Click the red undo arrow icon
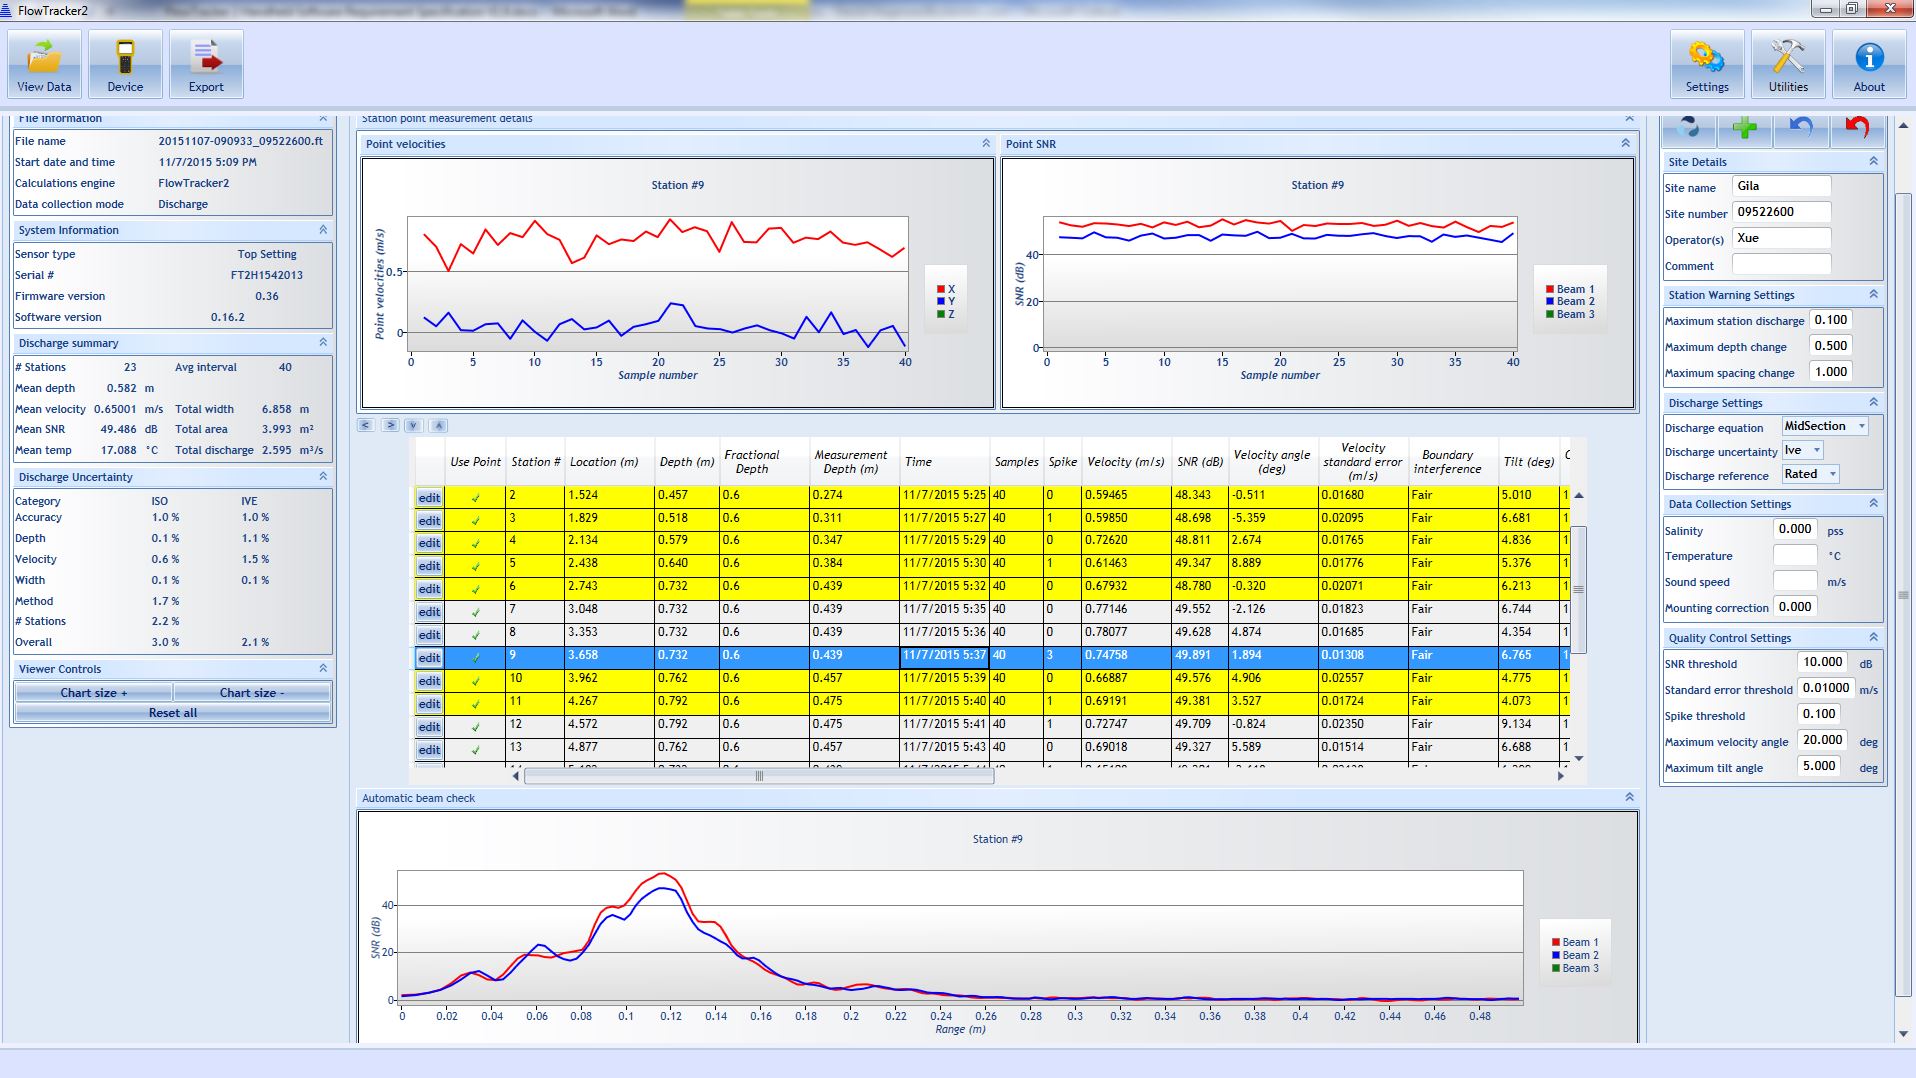Image resolution: width=1916 pixels, height=1078 pixels. (x=1856, y=128)
